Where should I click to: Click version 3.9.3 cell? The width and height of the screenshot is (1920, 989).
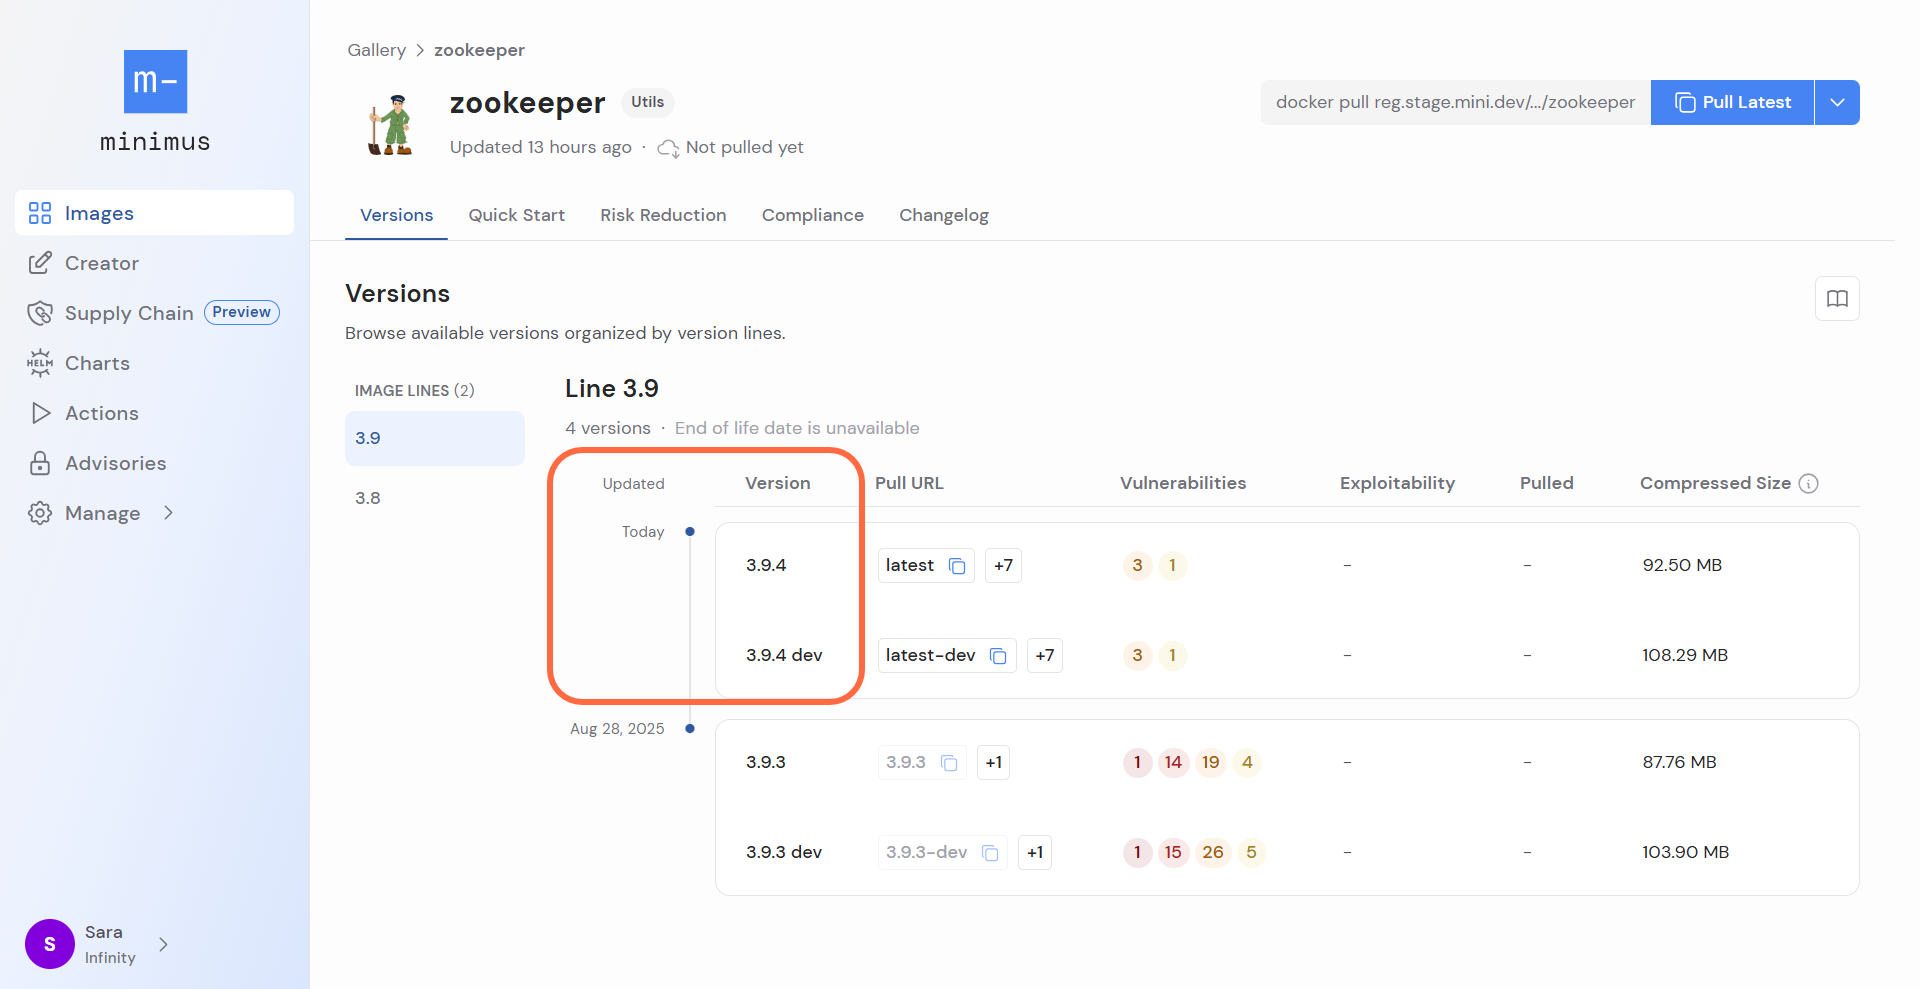[766, 762]
